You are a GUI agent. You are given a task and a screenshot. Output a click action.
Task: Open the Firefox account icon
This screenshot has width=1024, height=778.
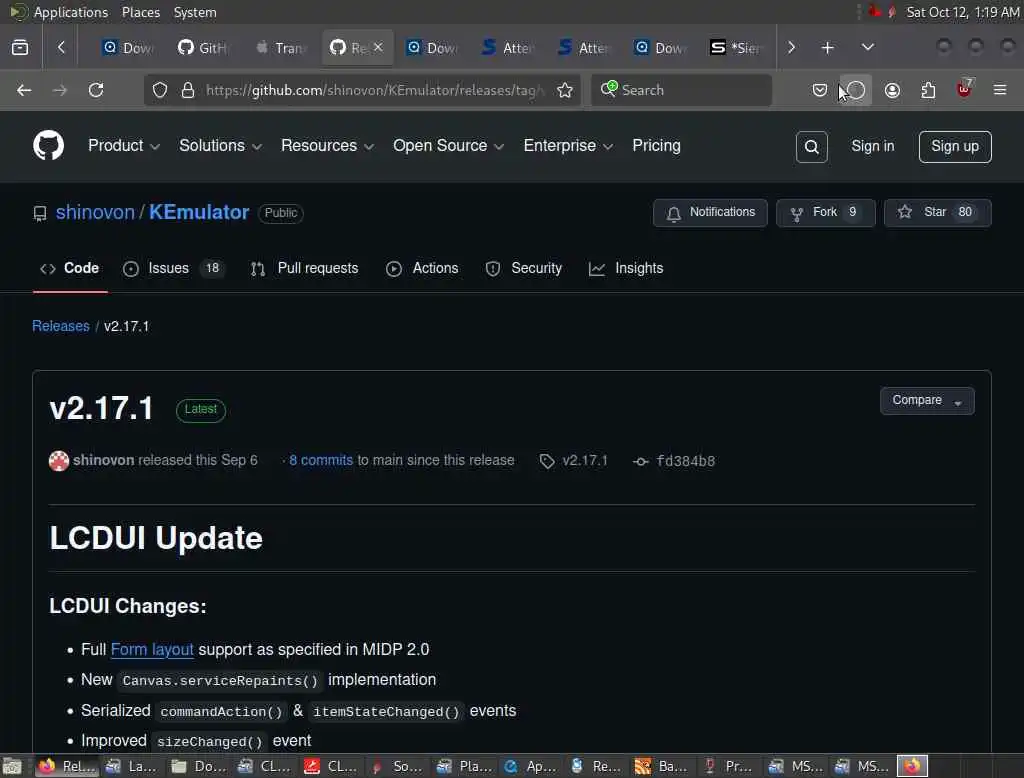(x=892, y=90)
